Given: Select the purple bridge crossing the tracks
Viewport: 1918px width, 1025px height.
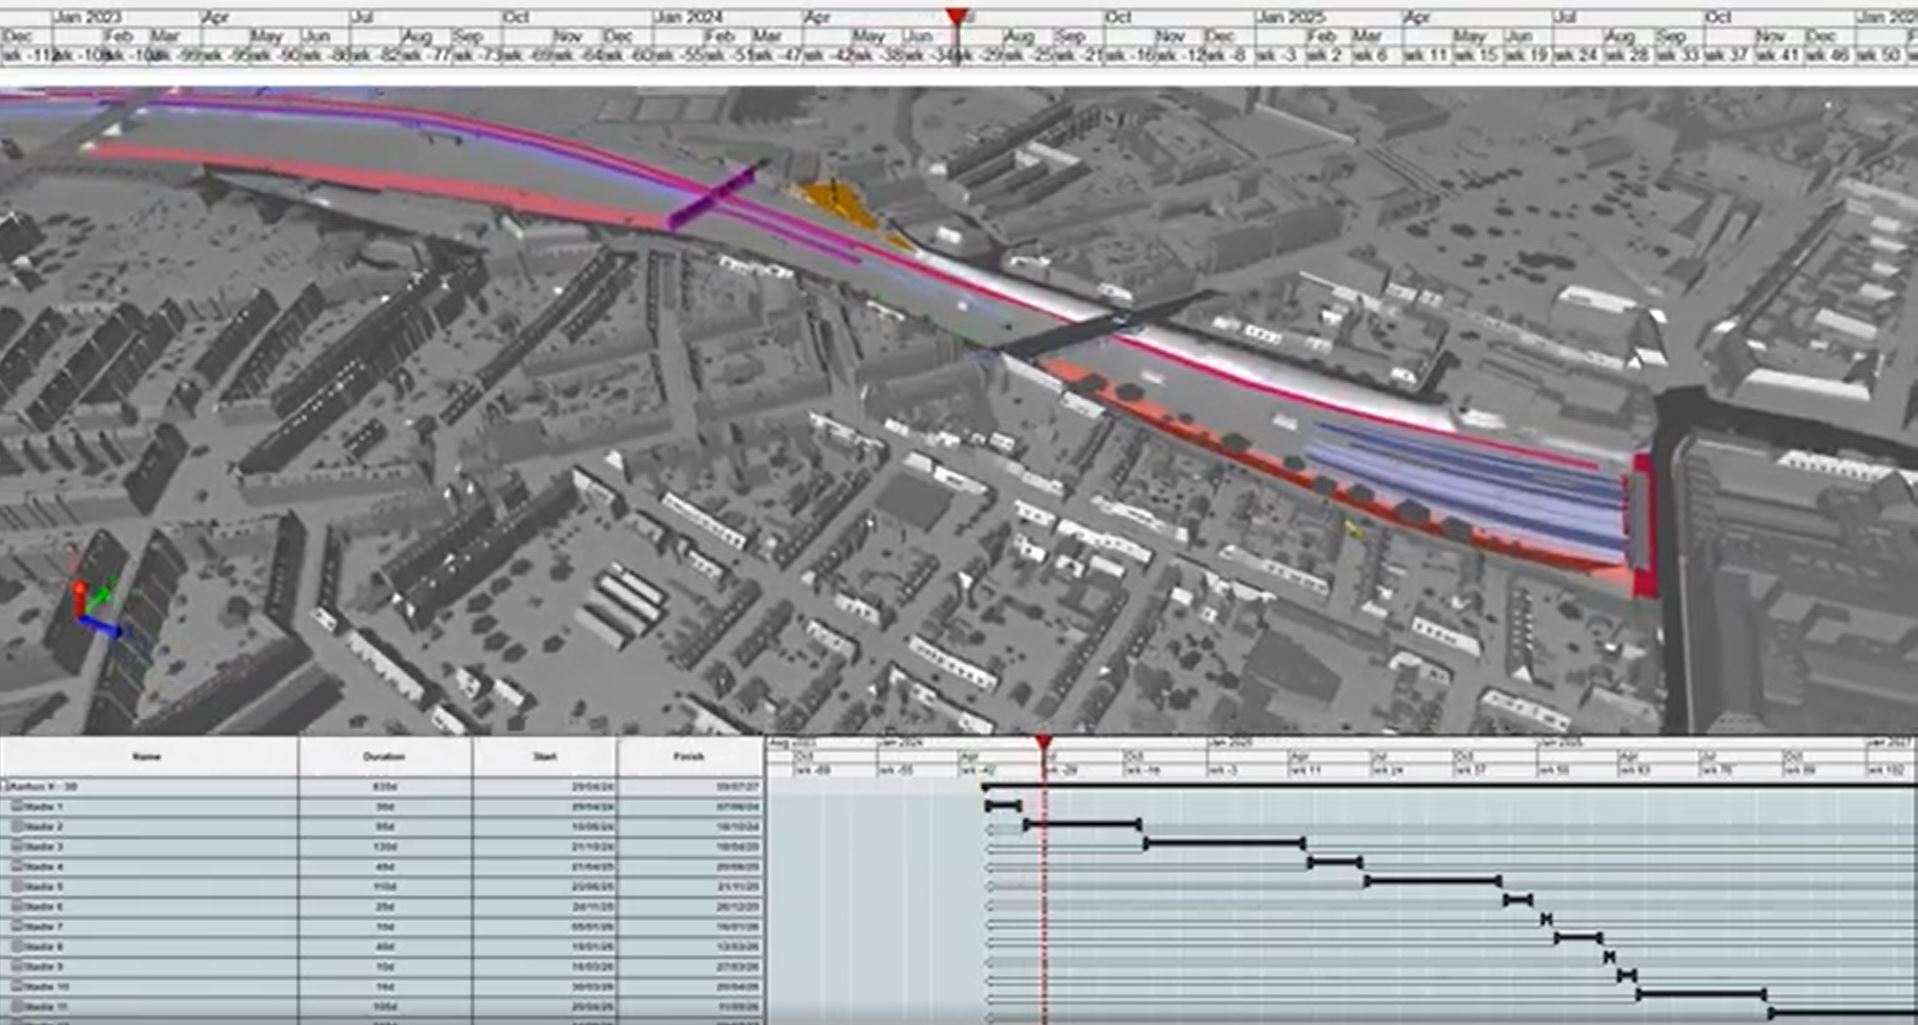Looking at the screenshot, I should pos(712,199).
